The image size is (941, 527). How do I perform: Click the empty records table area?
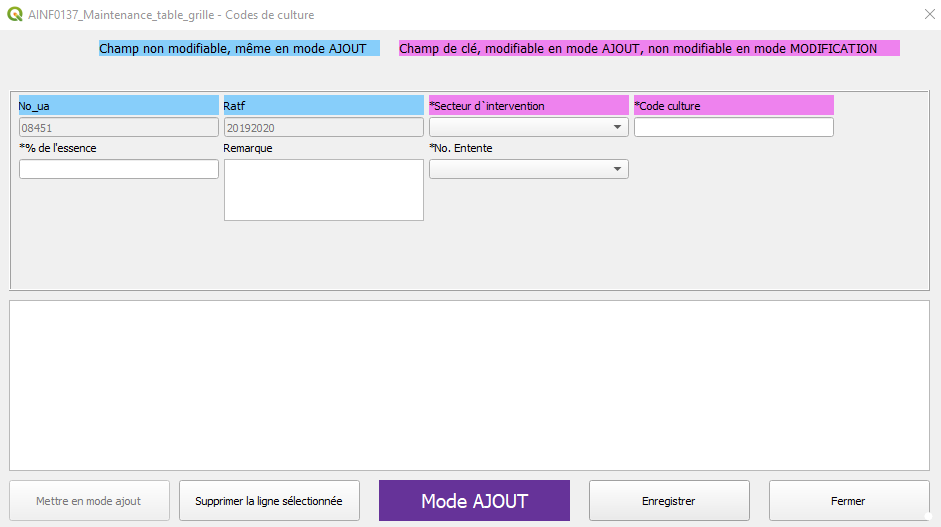click(469, 385)
